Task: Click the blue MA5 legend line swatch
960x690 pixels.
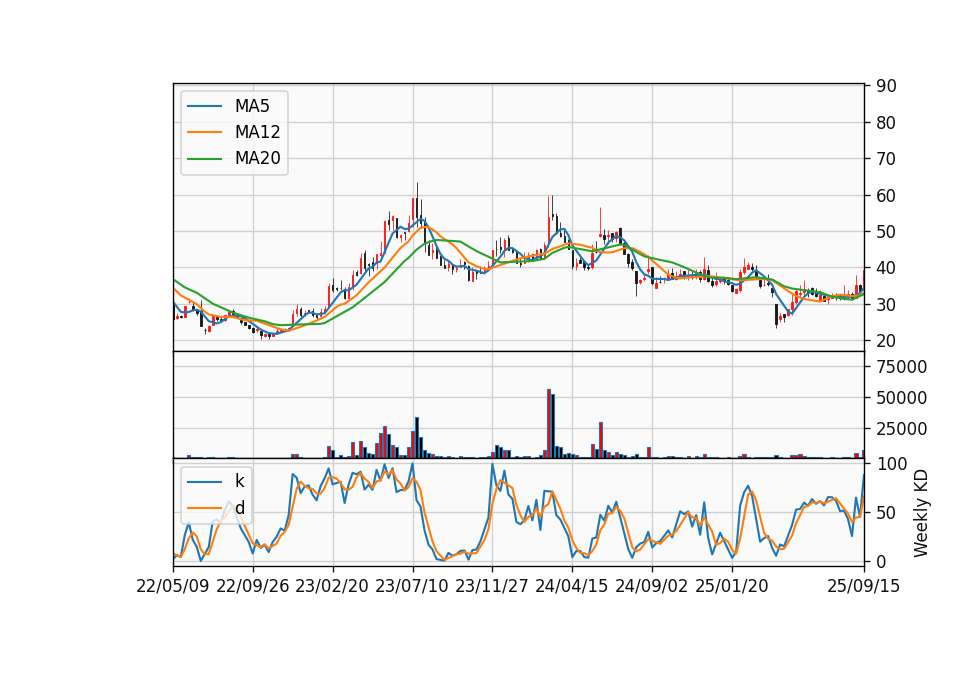Action: 204,106
